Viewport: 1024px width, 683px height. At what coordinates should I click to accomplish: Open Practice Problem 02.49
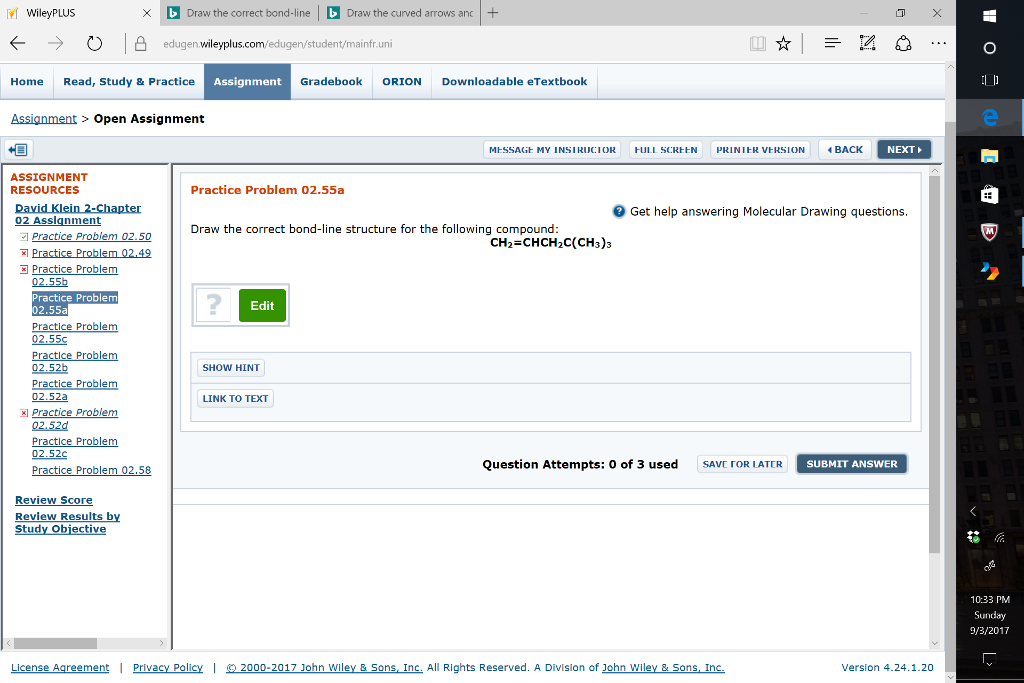click(91, 253)
